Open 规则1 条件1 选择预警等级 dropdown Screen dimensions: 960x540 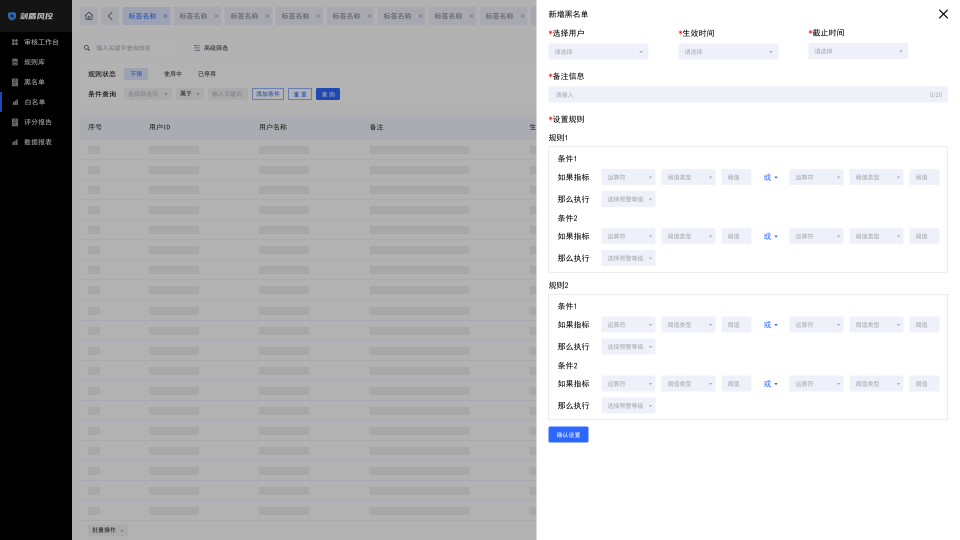[628, 200]
